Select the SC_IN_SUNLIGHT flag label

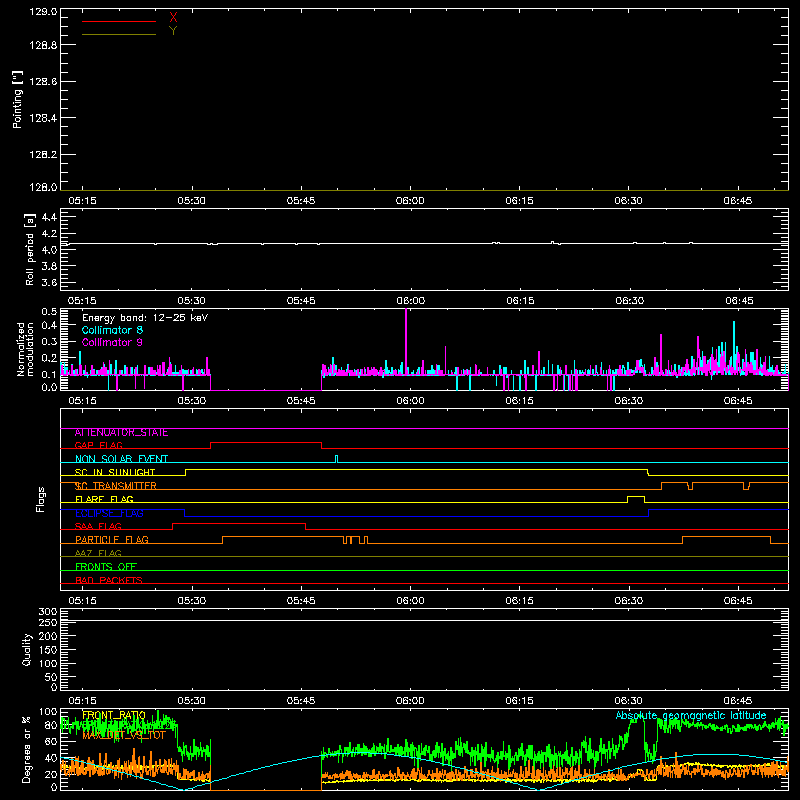pyautogui.click(x=115, y=472)
